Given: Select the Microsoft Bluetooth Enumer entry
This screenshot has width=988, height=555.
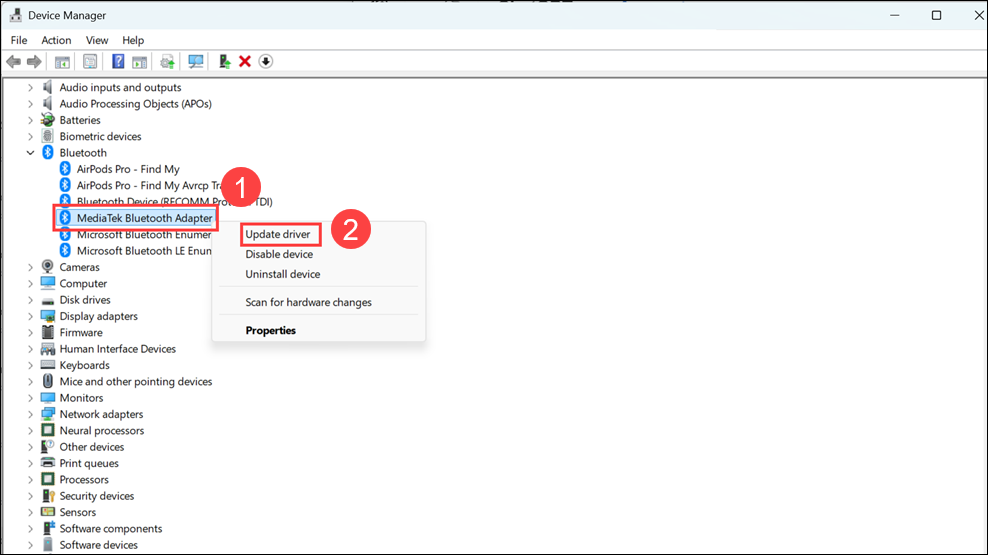Looking at the screenshot, I should tap(144, 234).
